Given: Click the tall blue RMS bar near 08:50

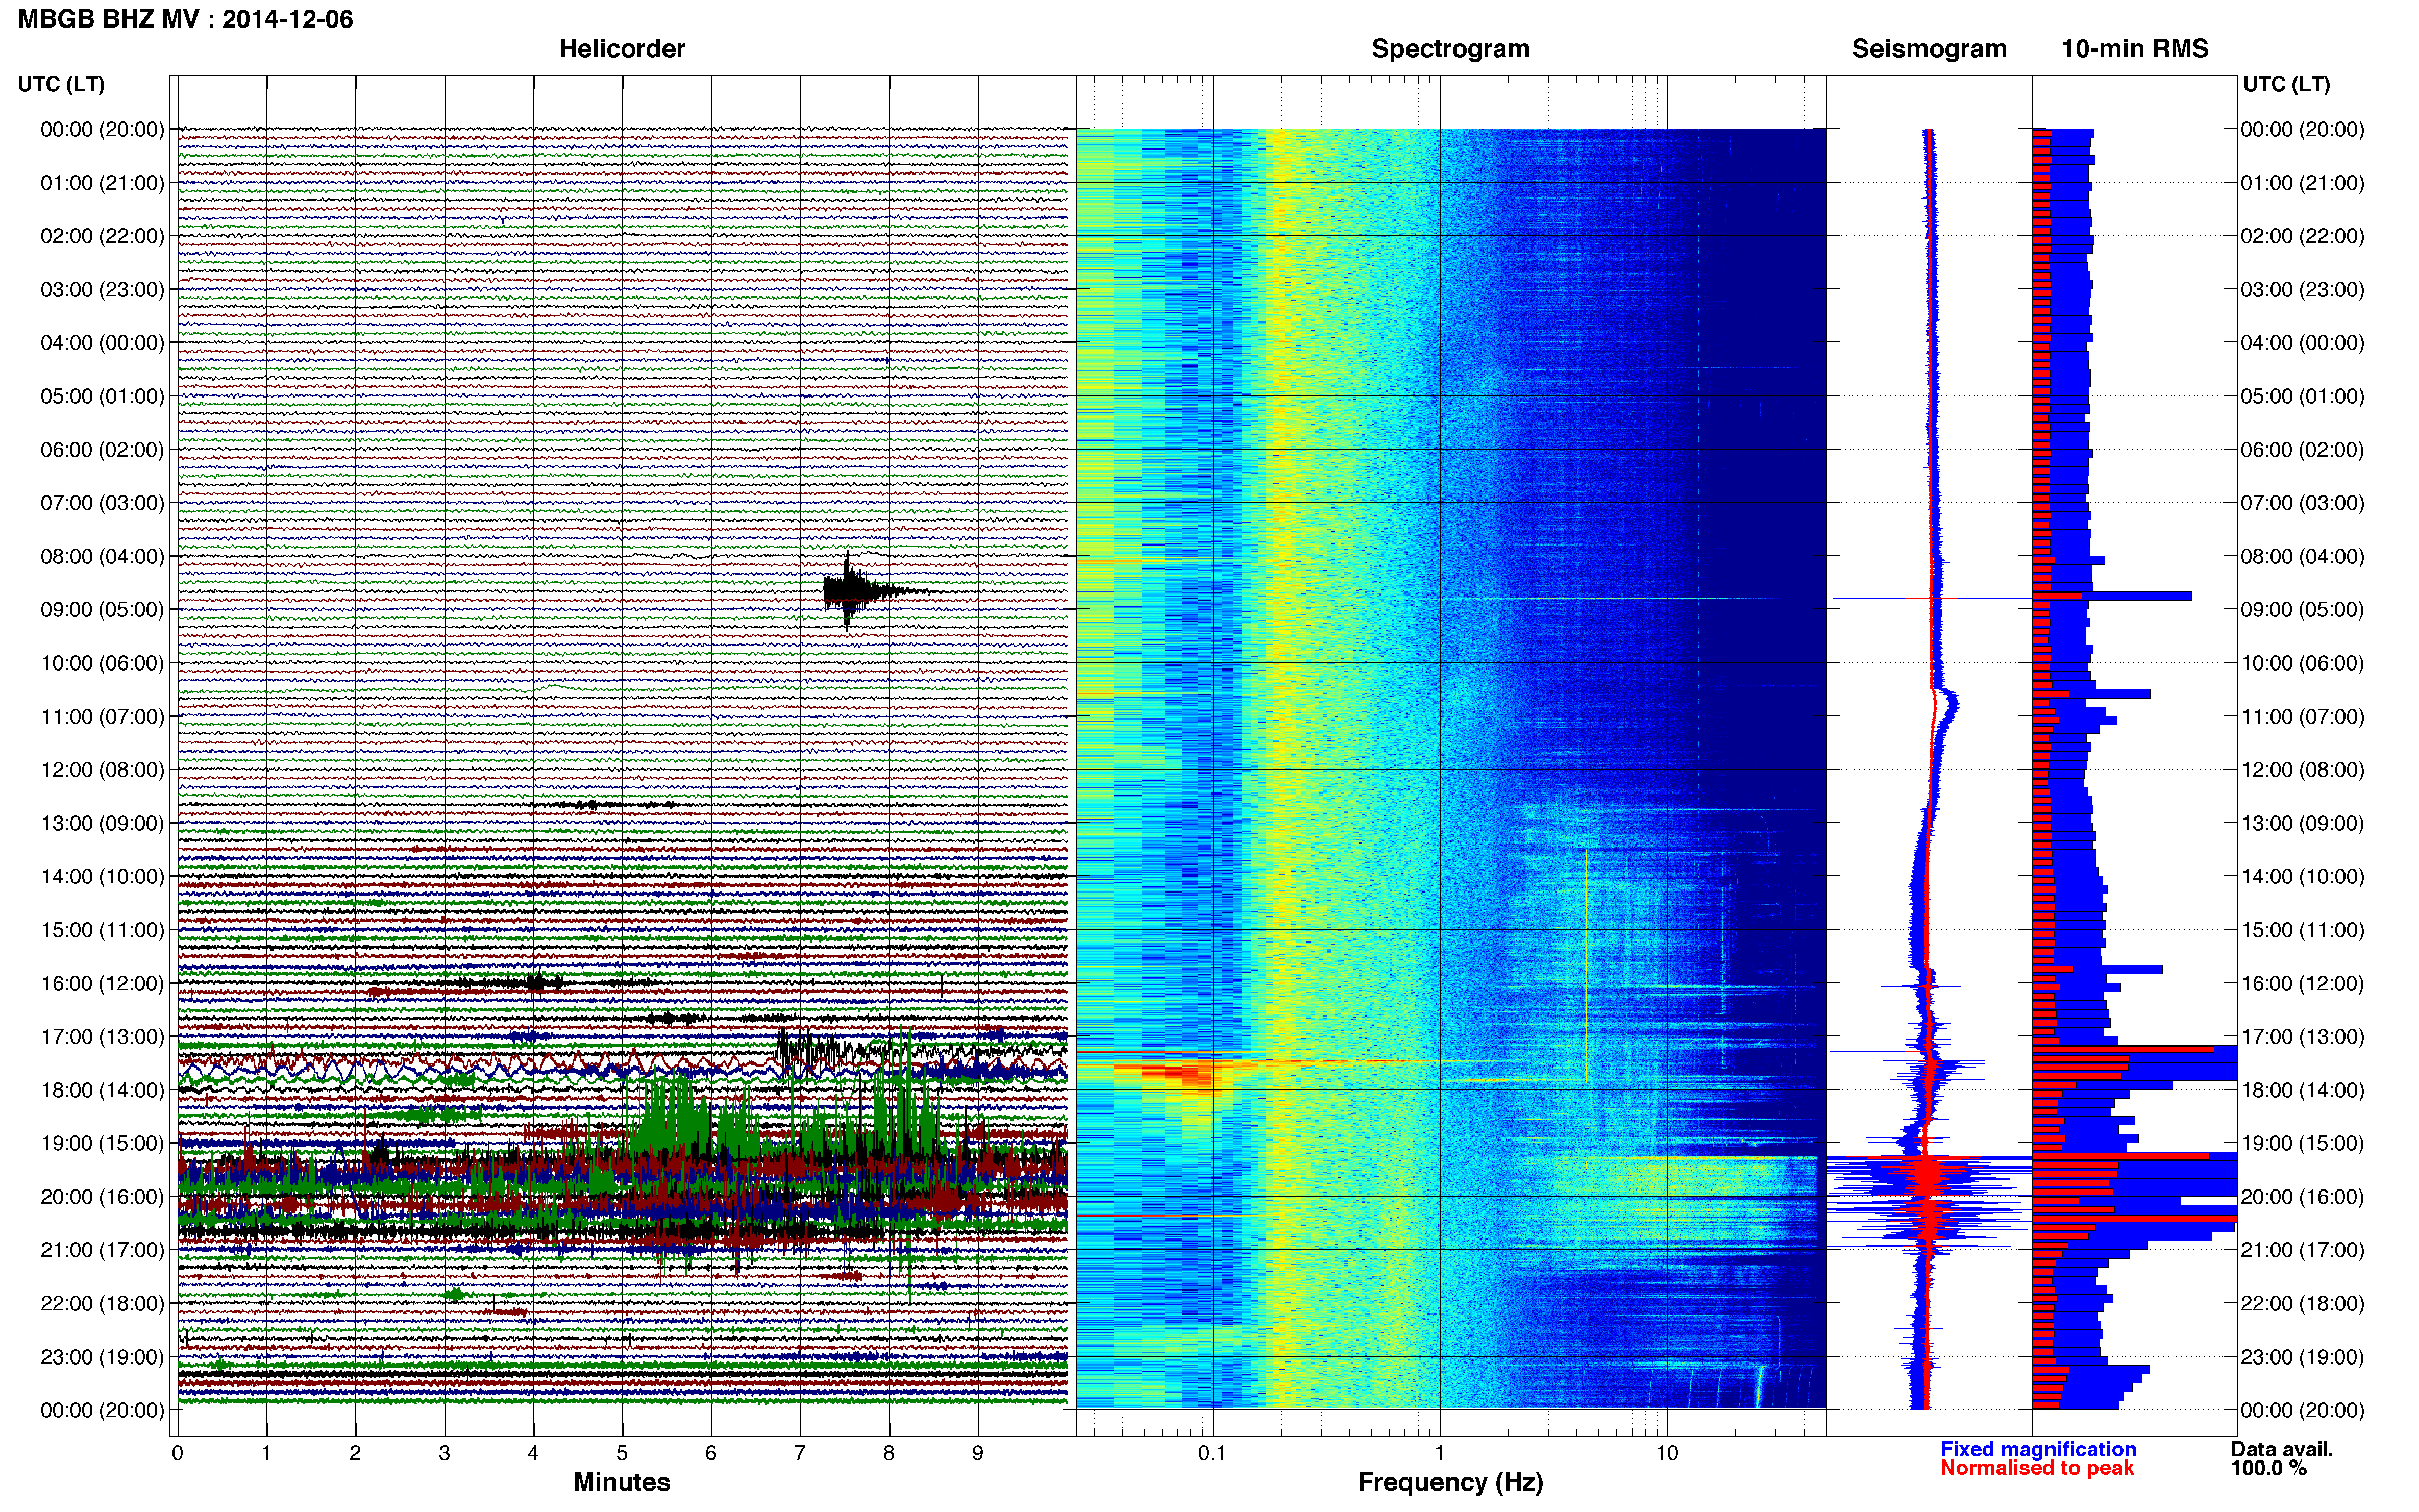Looking at the screenshot, I should tap(2112, 596).
